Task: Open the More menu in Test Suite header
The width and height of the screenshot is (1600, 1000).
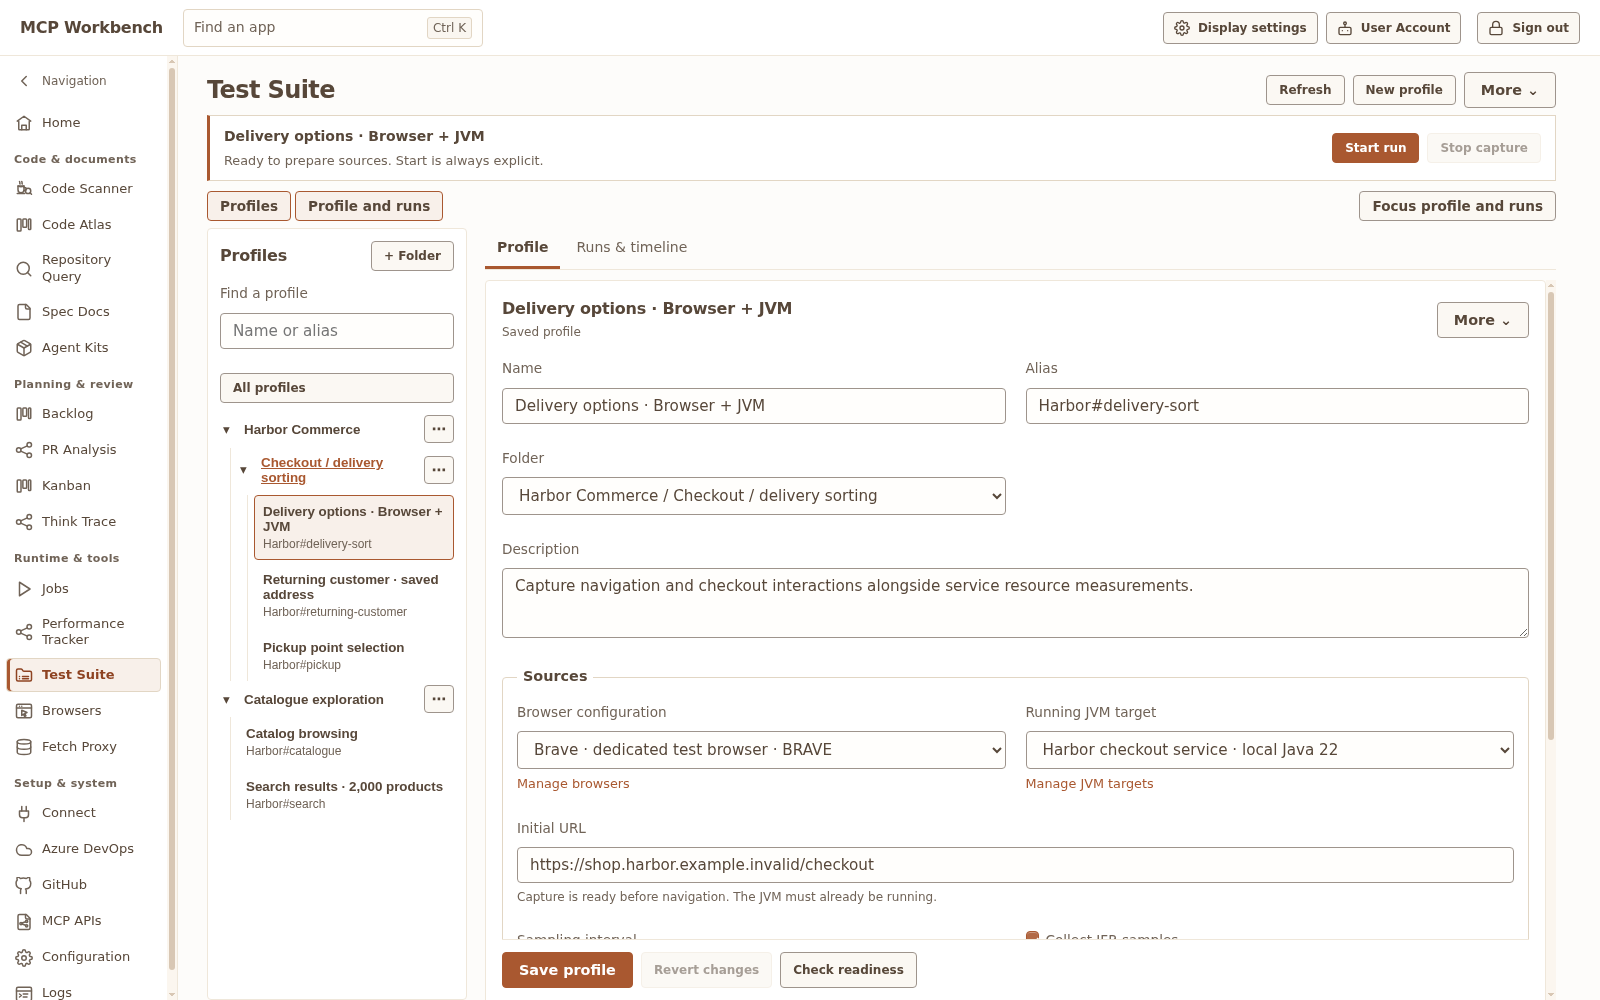Action: tap(1509, 90)
